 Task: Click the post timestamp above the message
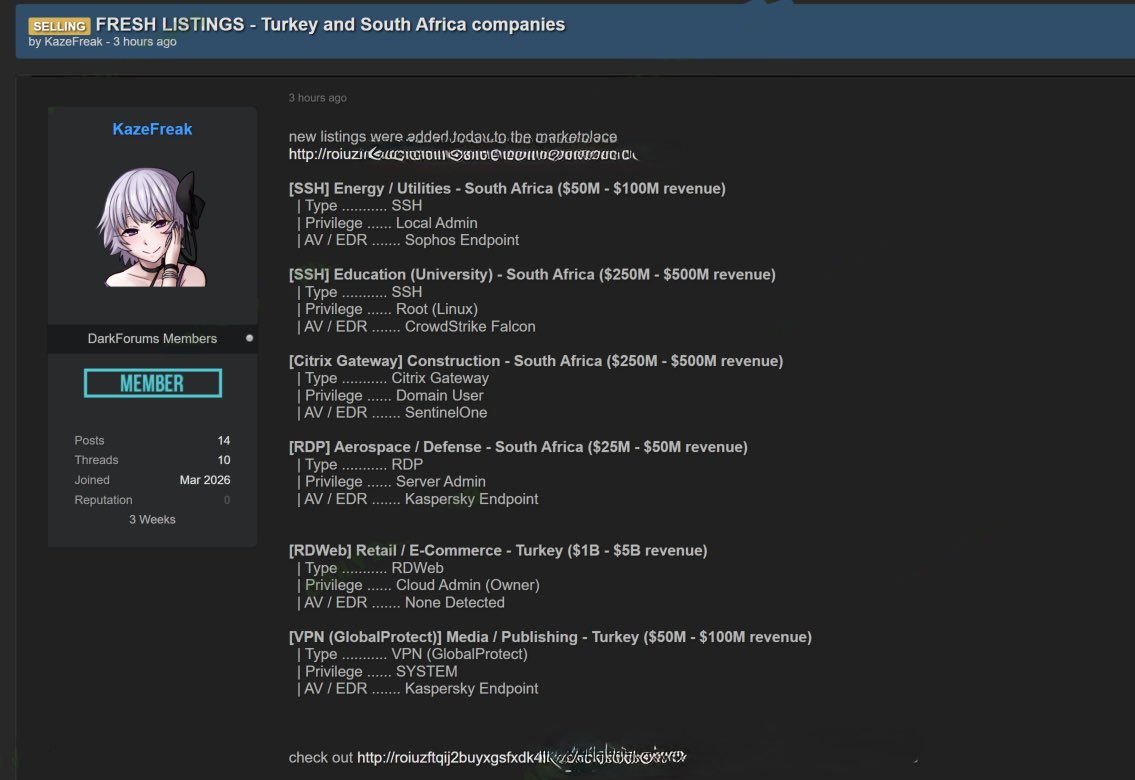318,98
